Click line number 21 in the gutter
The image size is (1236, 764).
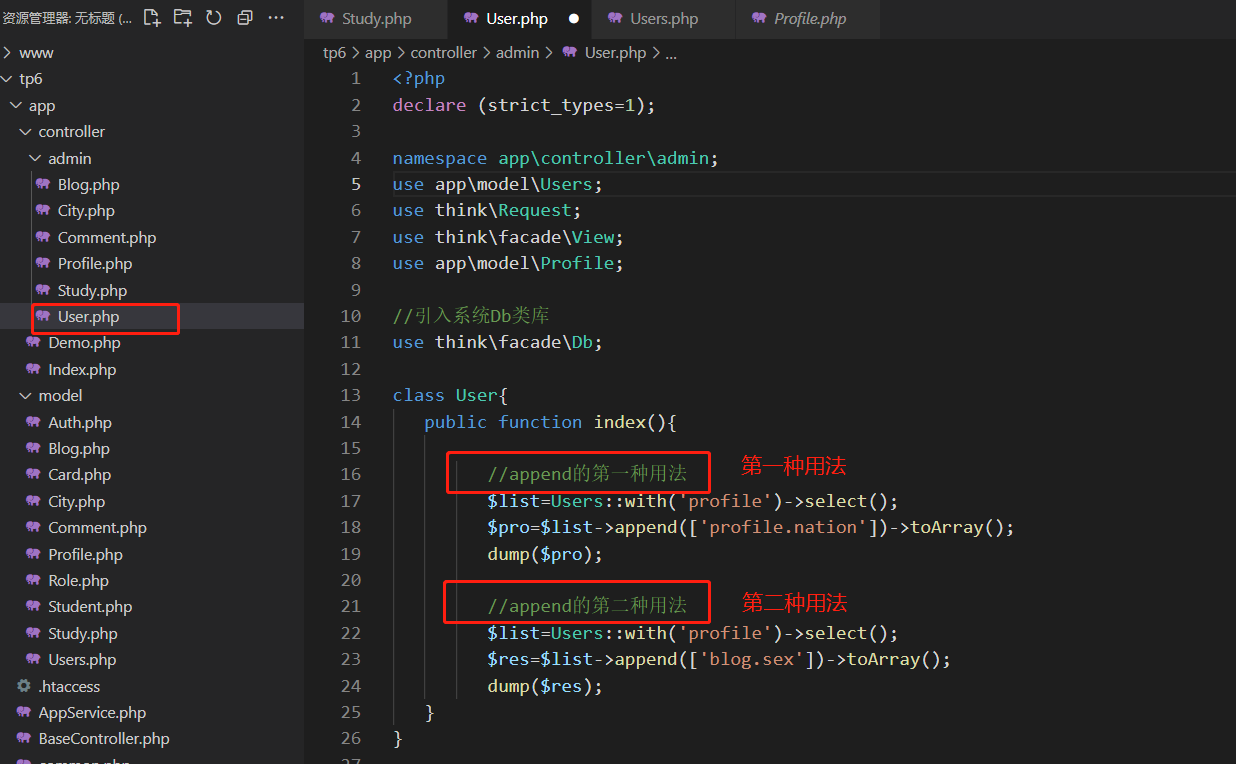350,606
